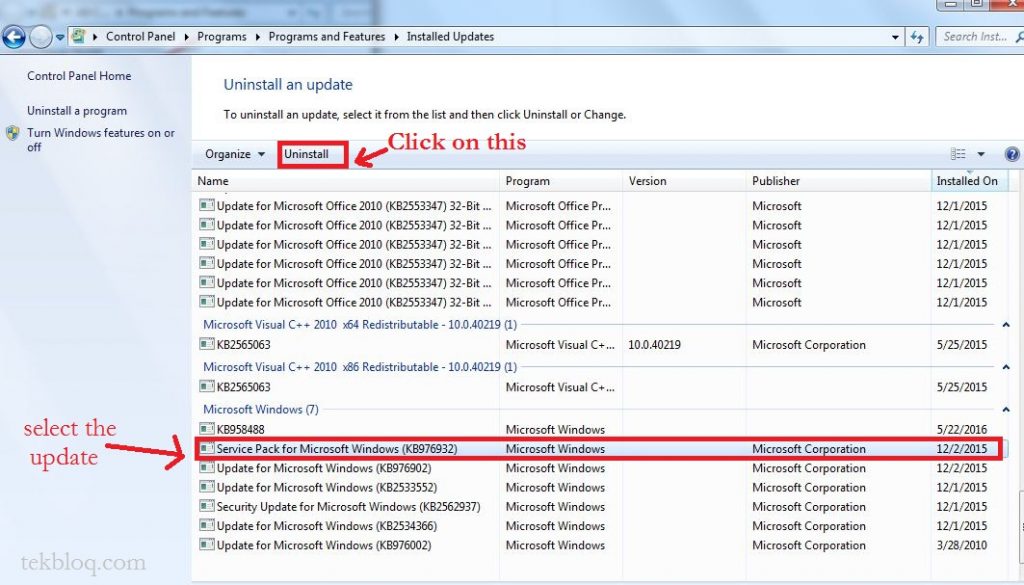Click the shield icon beside Turn Windows features
The image size is (1024, 585).
click(12, 133)
